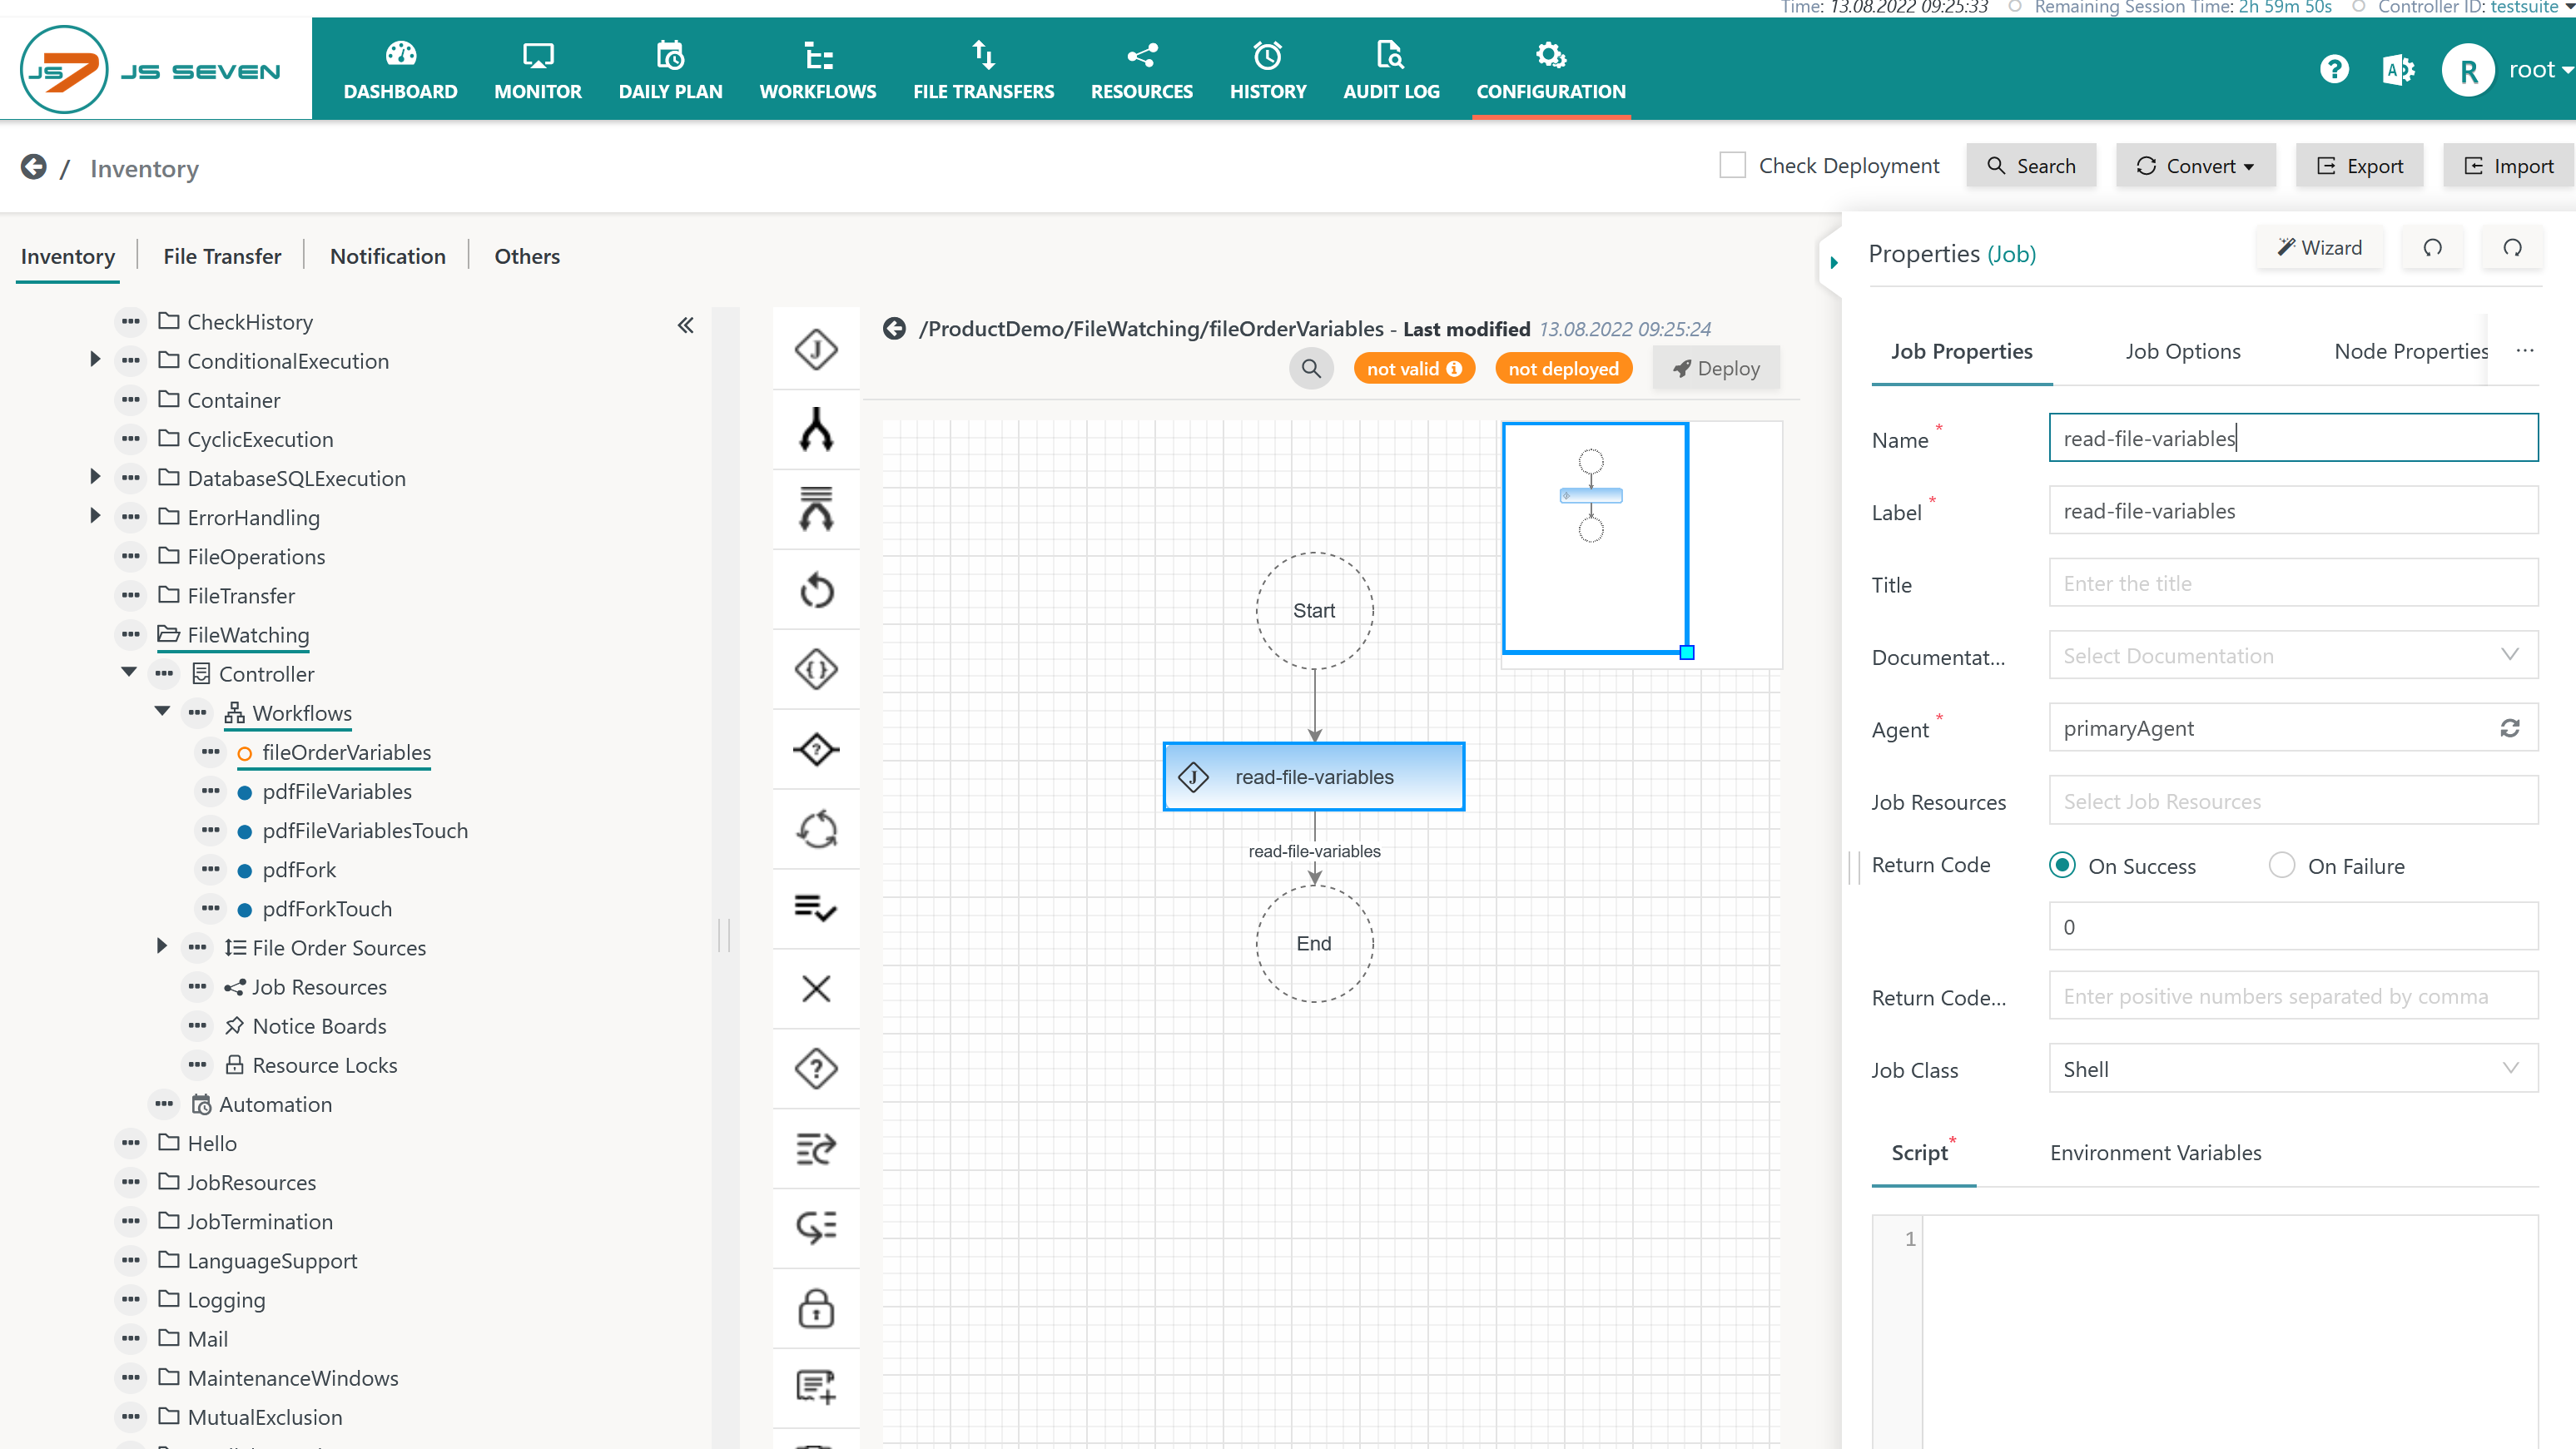The image size is (2576, 1449).
Task: Expand the ConditionalExecution folder
Action: click(94, 359)
